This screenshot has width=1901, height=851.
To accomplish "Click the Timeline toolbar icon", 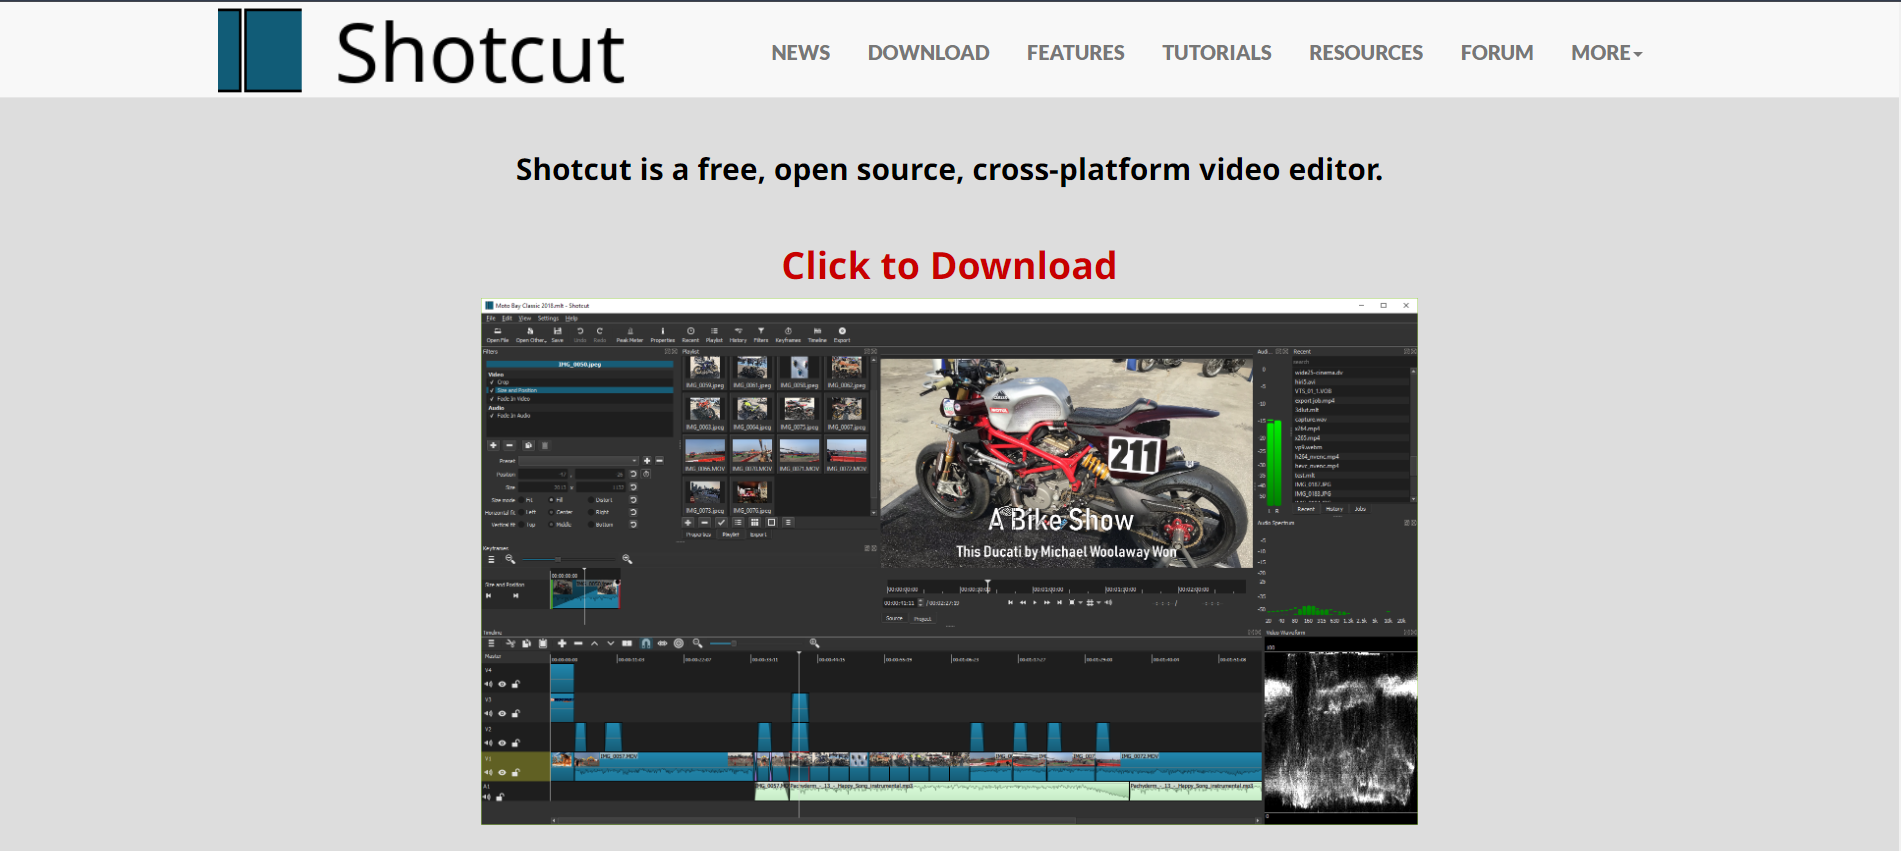I will point(817,334).
